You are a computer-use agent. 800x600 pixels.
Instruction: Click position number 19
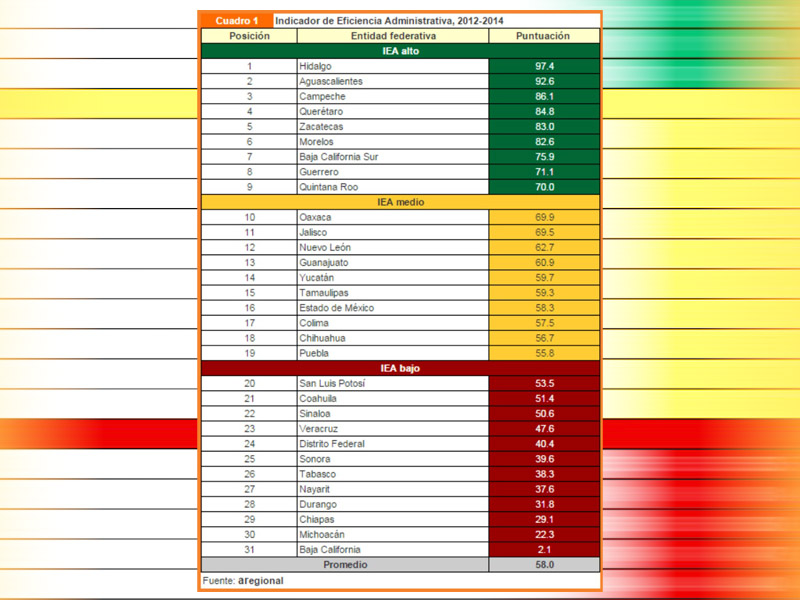click(x=249, y=353)
